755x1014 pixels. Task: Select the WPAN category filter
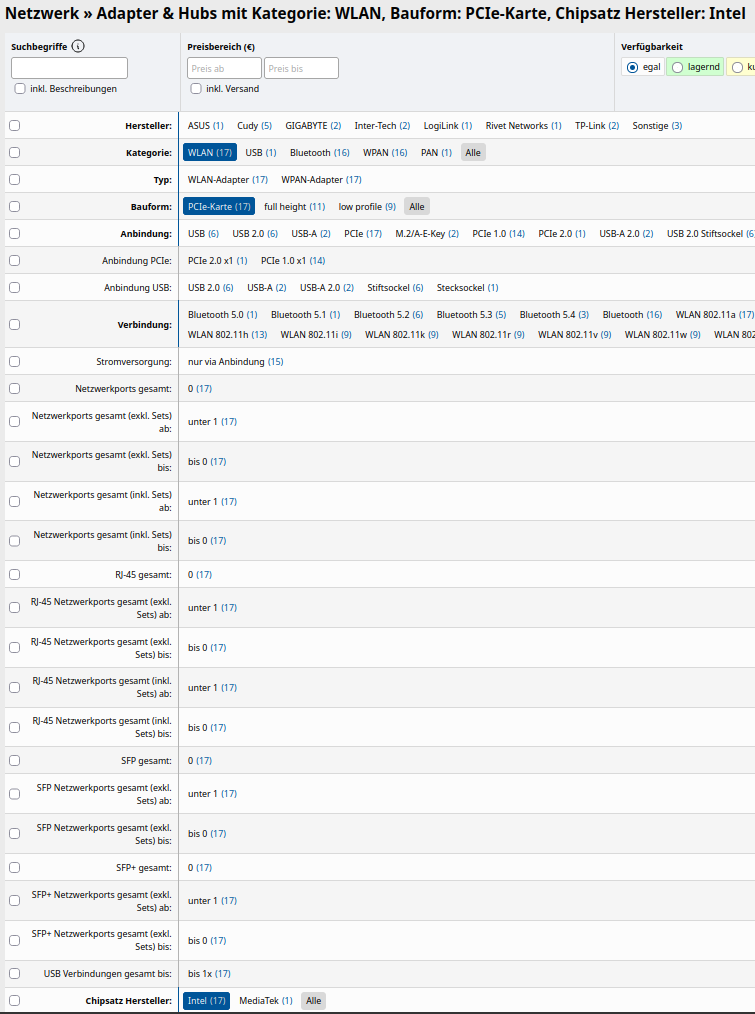point(385,153)
